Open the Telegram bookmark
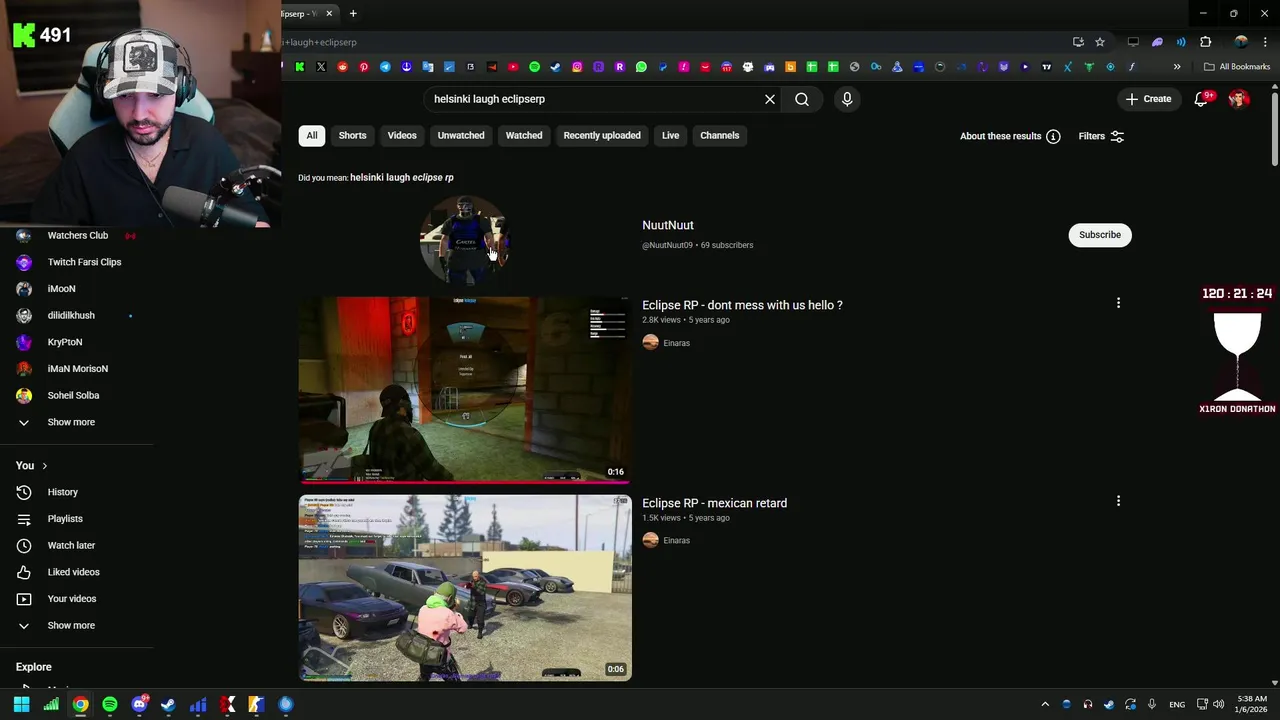The width and height of the screenshot is (1280, 720). point(385,67)
